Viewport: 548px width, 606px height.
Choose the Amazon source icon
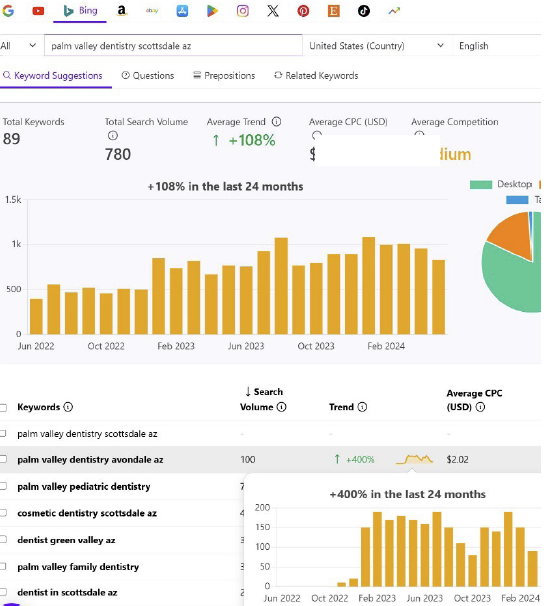122,11
